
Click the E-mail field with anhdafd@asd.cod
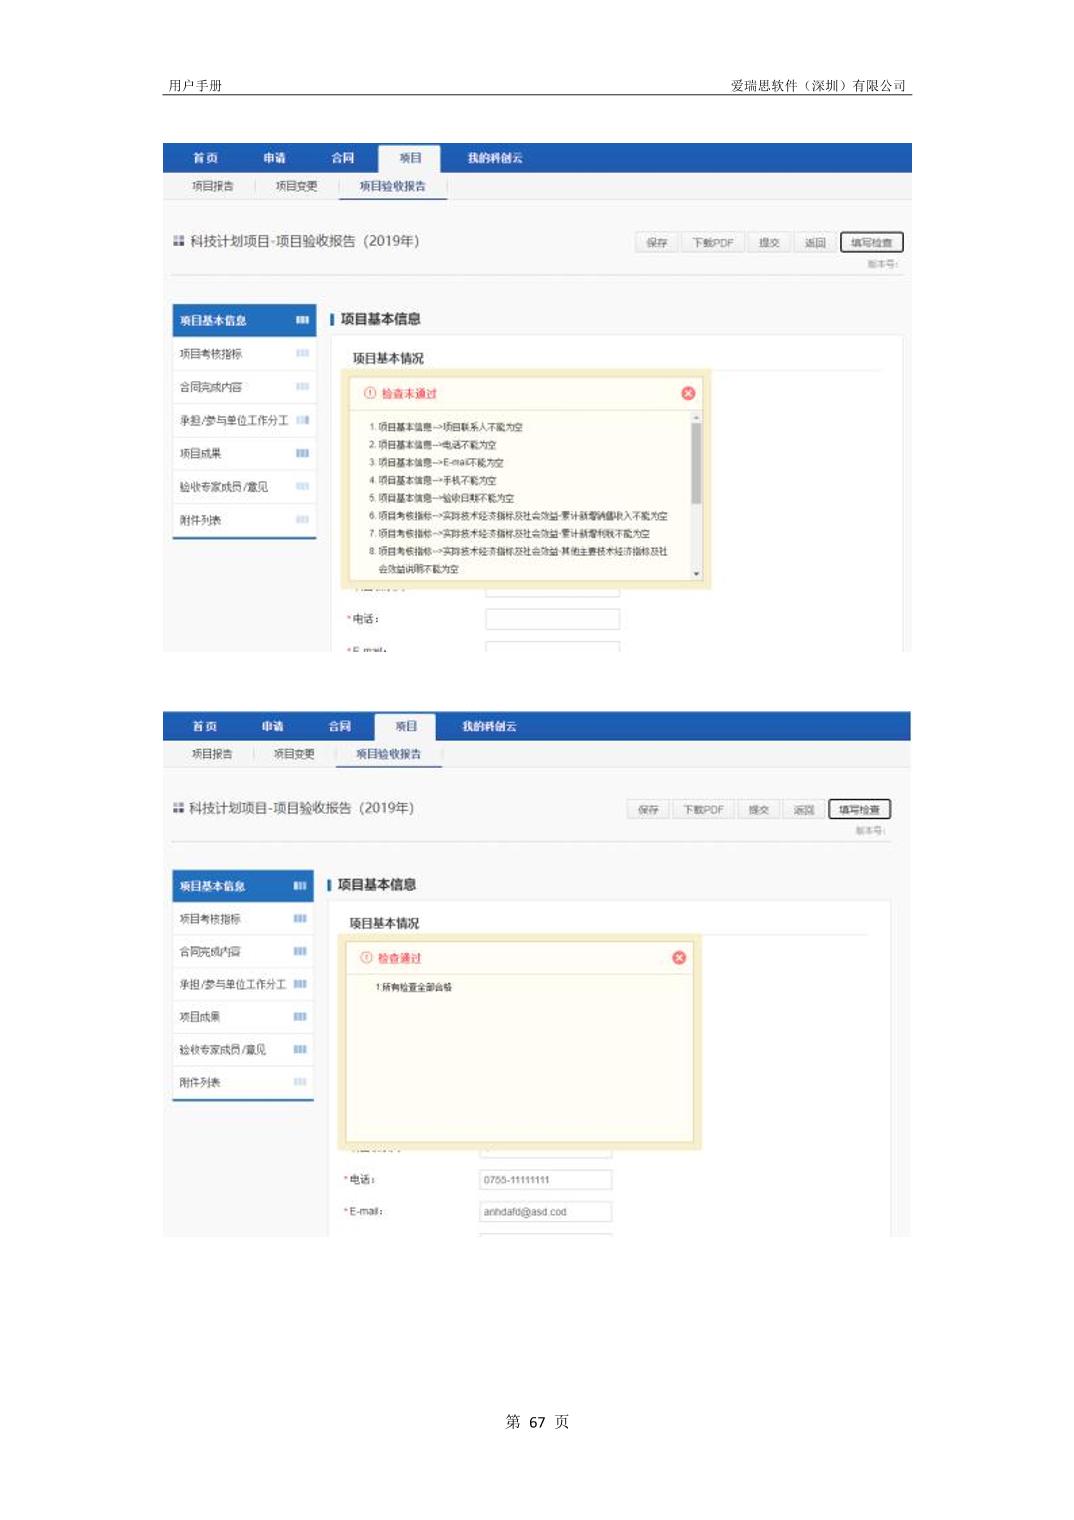click(x=545, y=1212)
